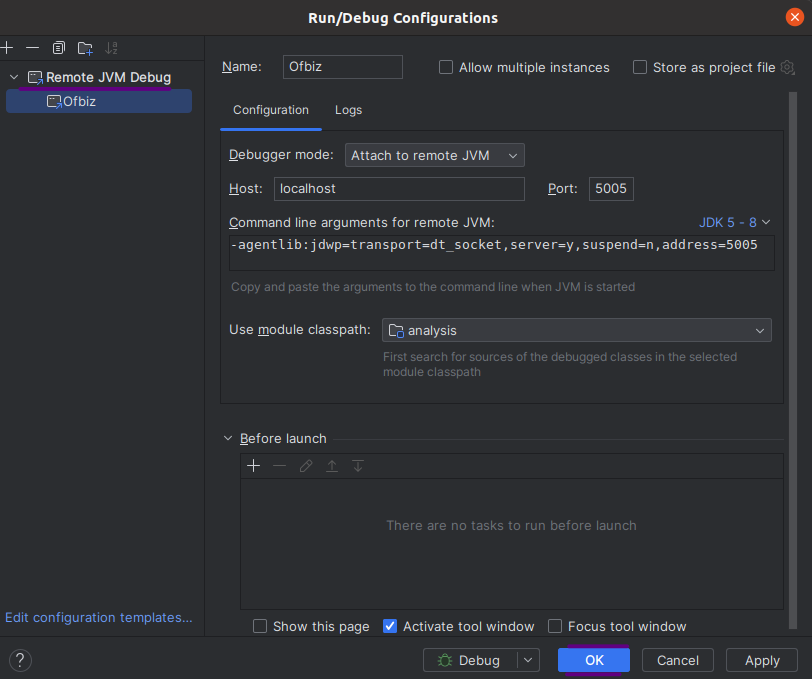Screen dimensions: 812x679
Task: Enable Focus tool window
Action: coord(555,626)
